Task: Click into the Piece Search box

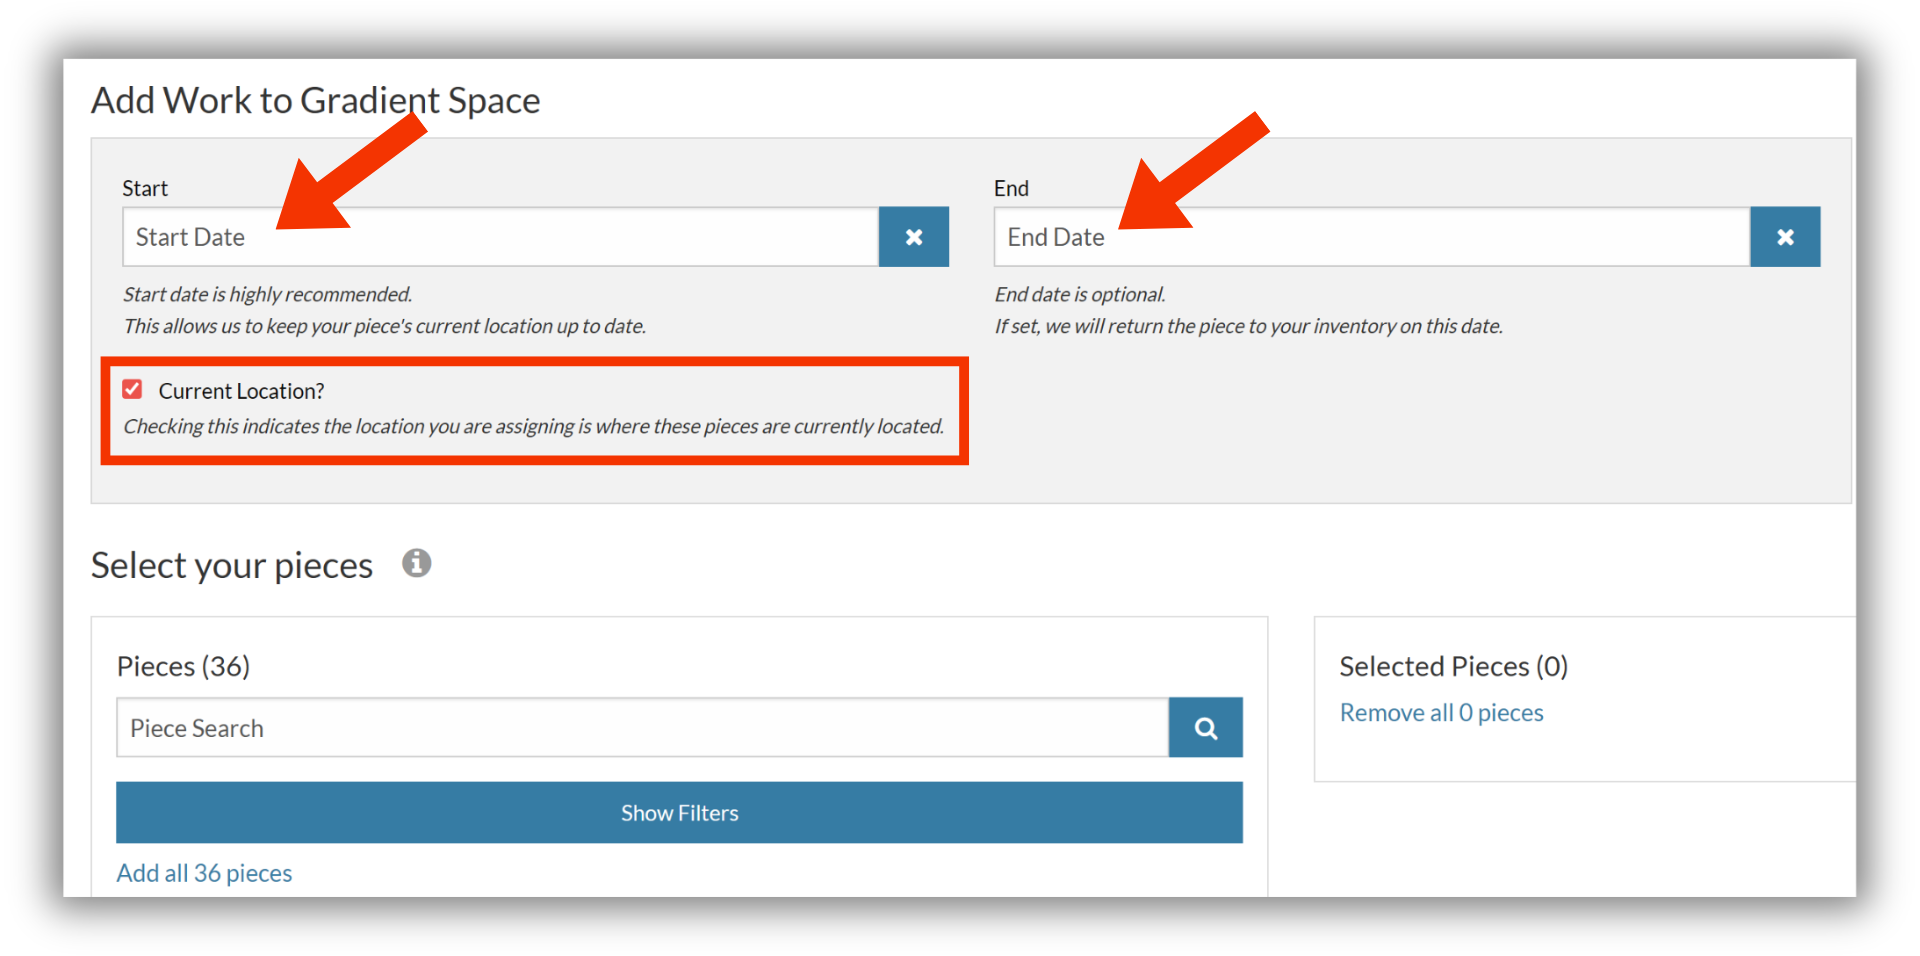Action: 642,727
